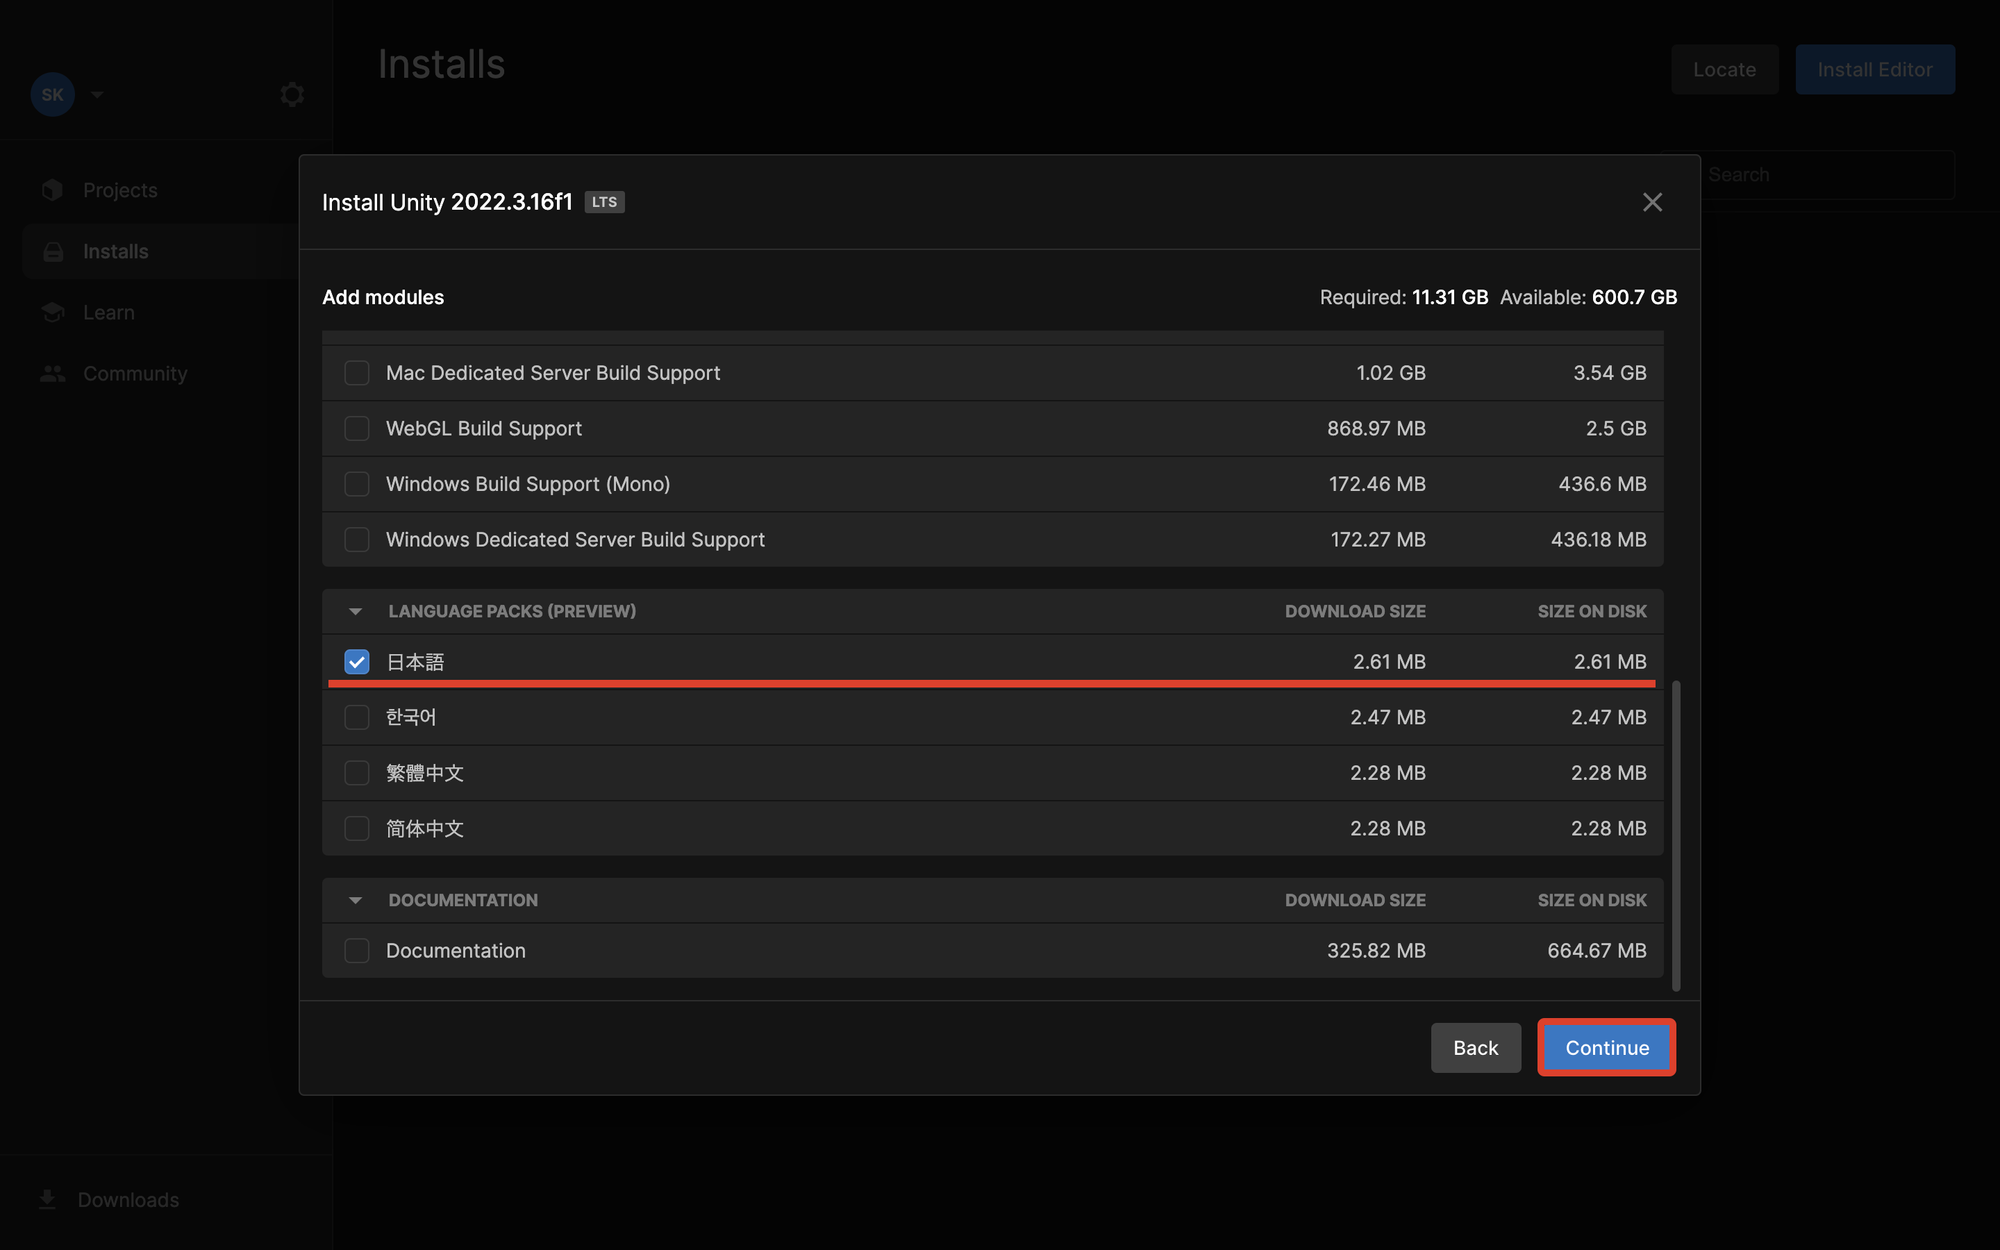Click the Installs lock icon in sidebar

(x=53, y=251)
